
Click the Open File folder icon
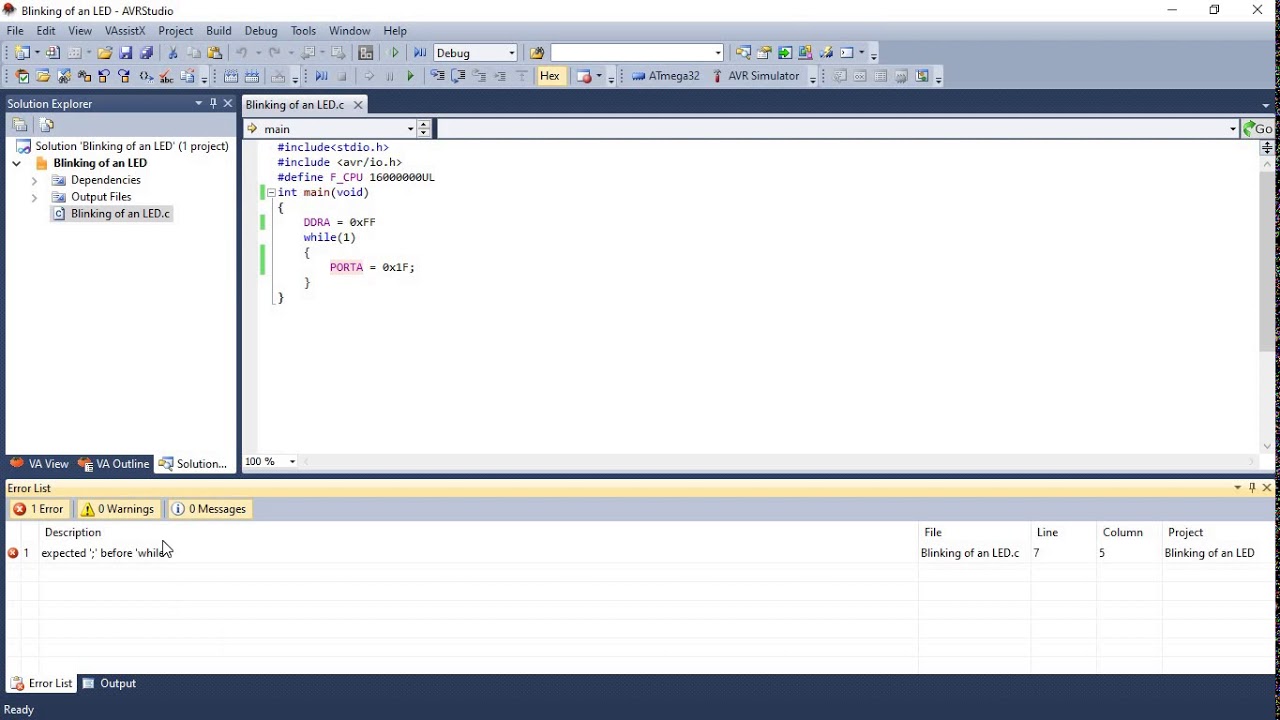tap(104, 53)
